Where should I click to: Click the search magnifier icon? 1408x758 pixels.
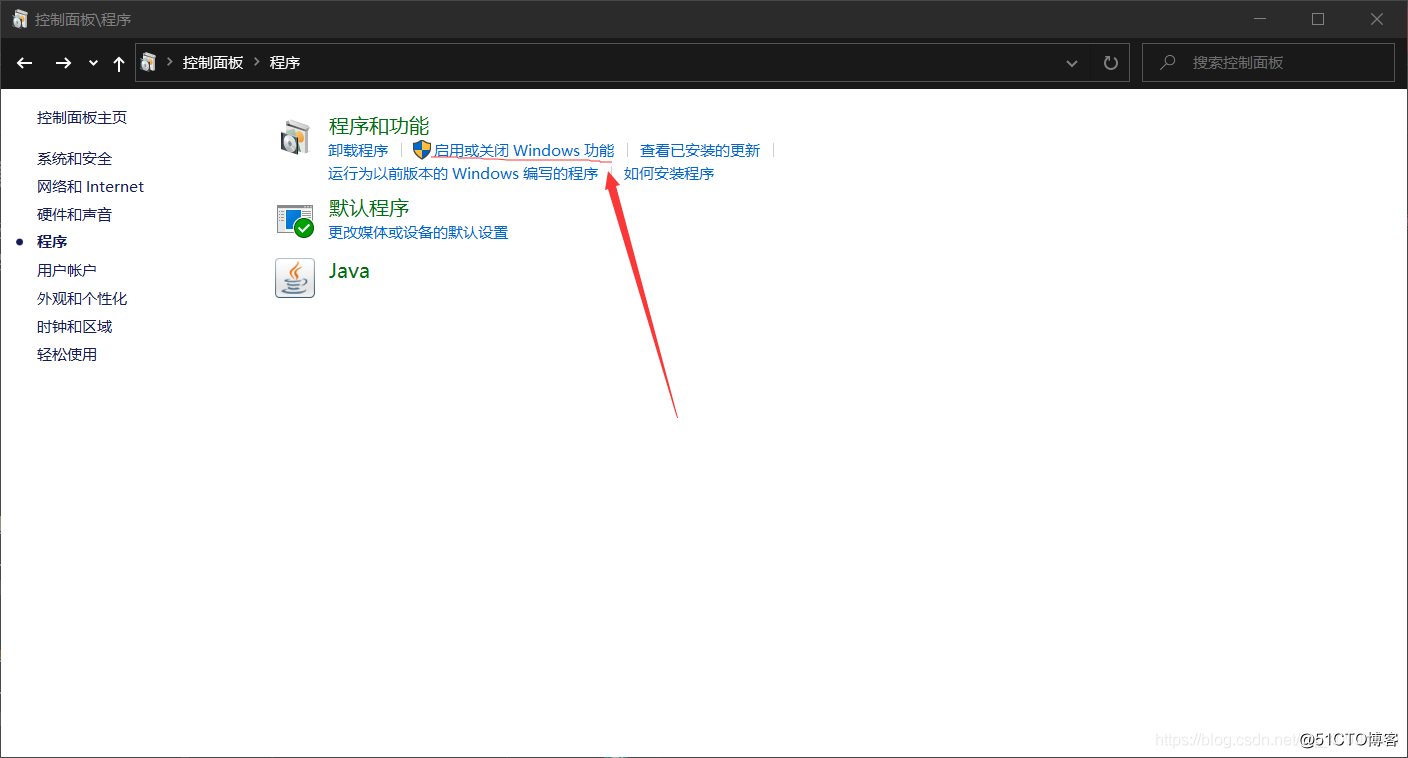(1167, 62)
